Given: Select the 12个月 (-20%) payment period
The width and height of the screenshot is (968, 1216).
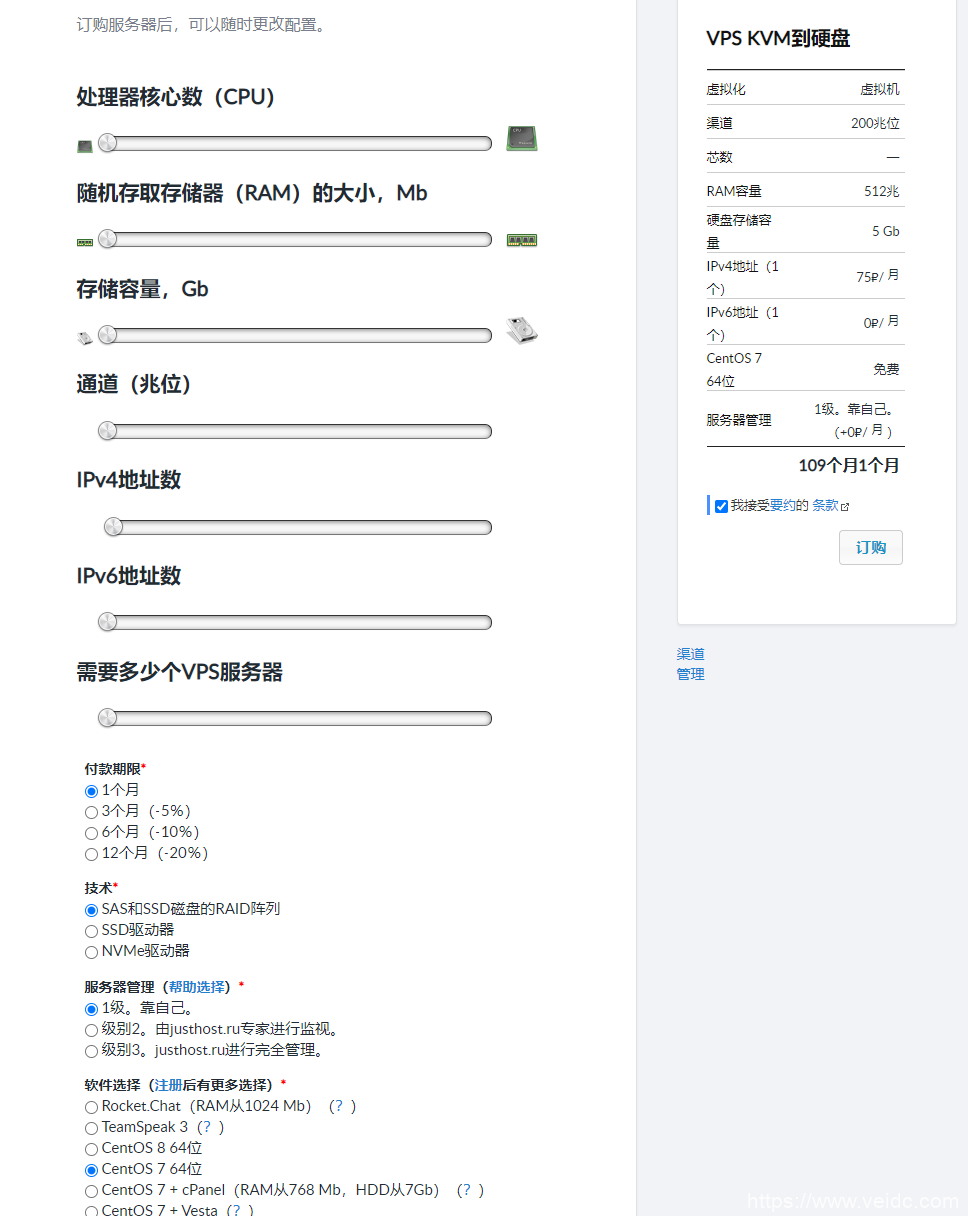Looking at the screenshot, I should (x=92, y=854).
